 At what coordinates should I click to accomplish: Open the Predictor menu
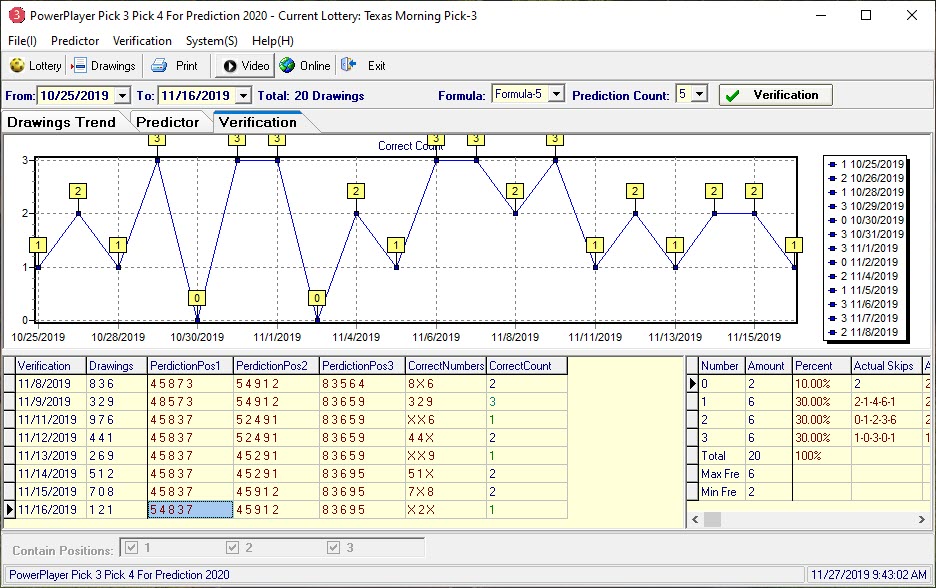[75, 41]
